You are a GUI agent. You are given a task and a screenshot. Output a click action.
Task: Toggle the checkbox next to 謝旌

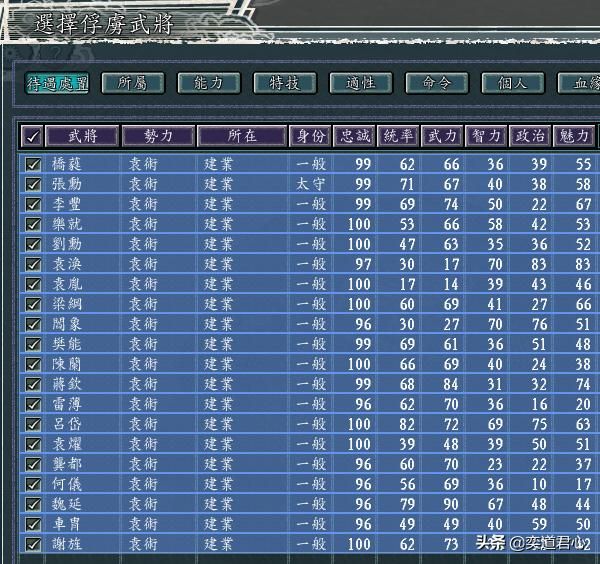[33, 544]
